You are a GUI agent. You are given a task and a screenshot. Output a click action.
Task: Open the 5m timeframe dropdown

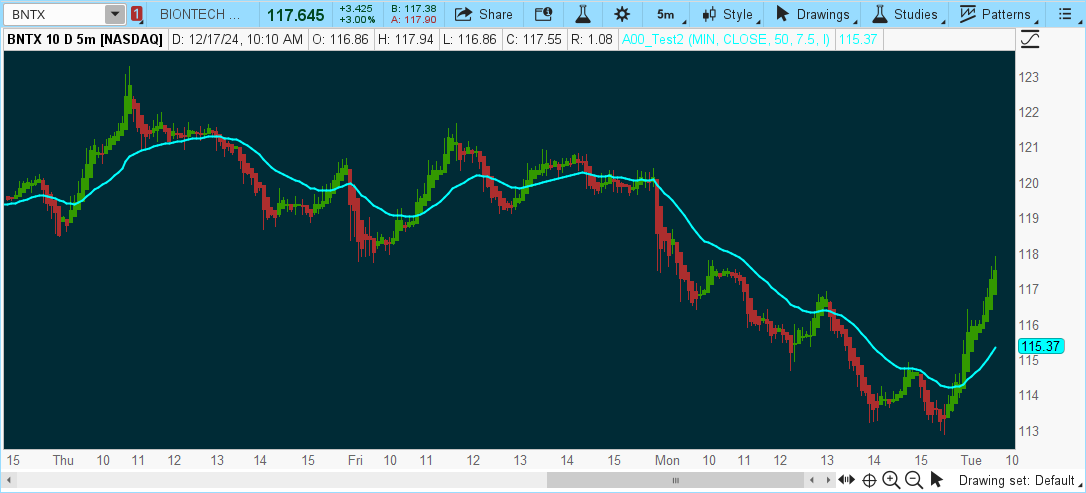(666, 14)
